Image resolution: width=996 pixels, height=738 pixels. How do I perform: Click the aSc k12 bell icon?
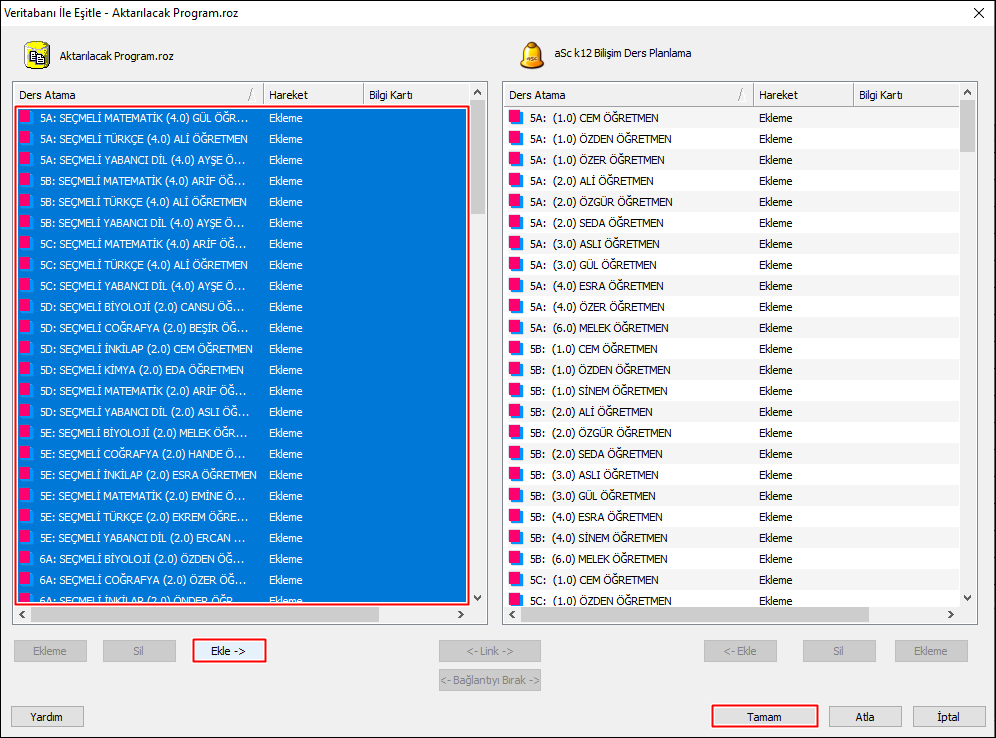[x=532, y=55]
